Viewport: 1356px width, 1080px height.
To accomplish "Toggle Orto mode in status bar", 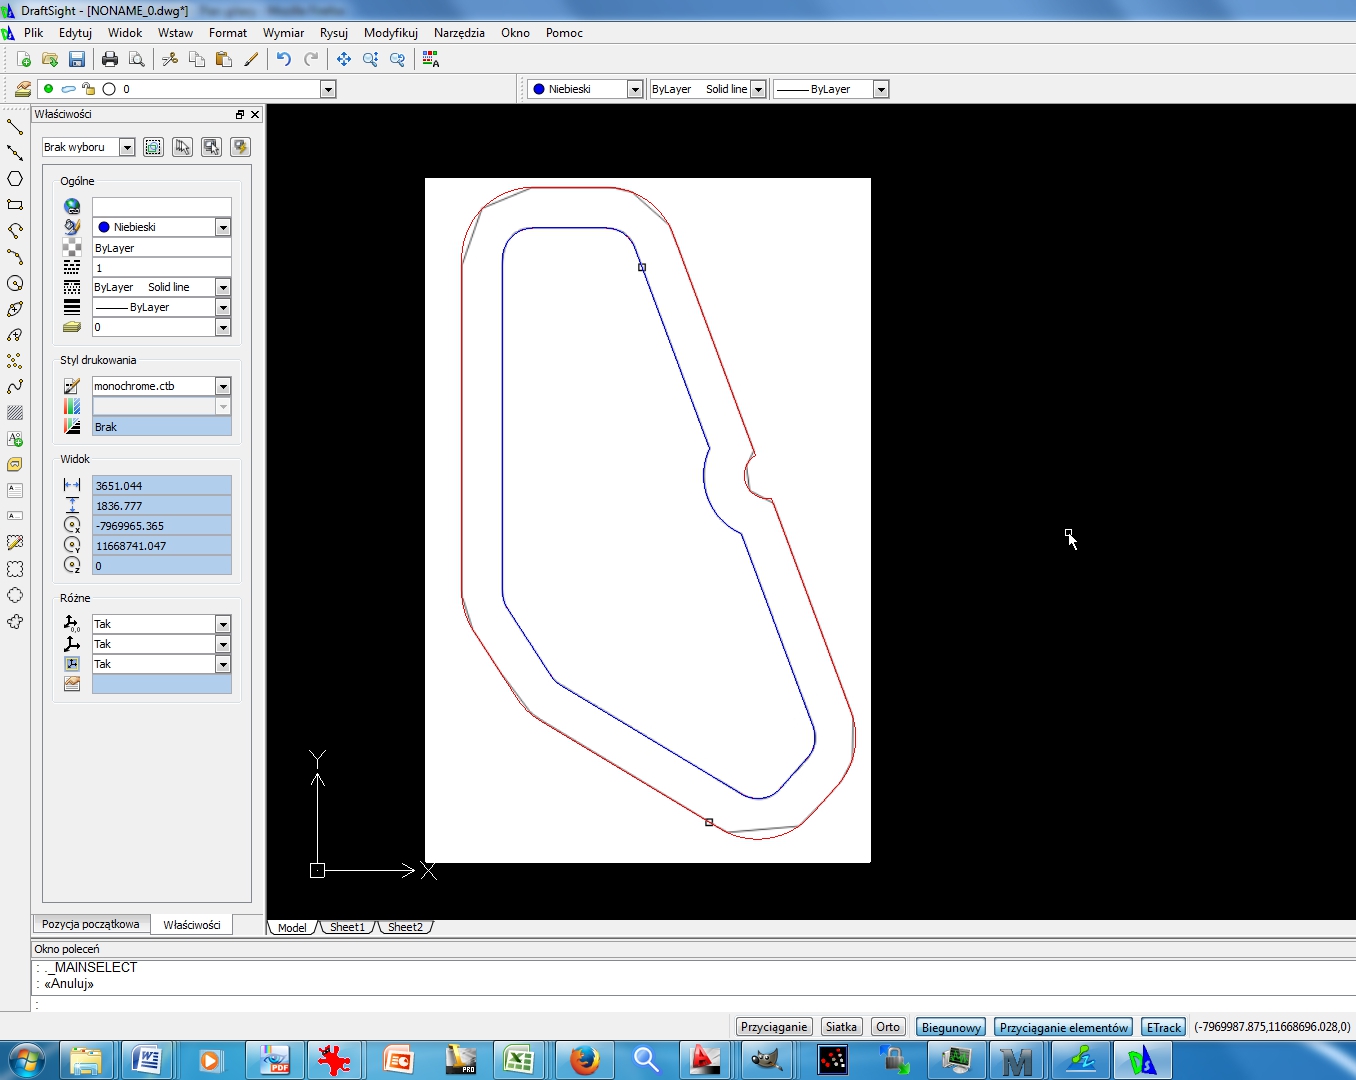I will coord(888,1027).
